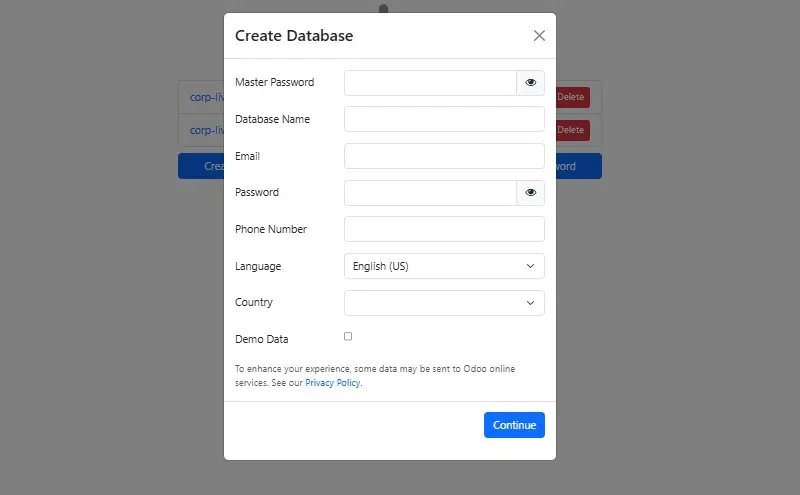Select the Email text field
Viewport: 800px width, 495px height.
[444, 156]
